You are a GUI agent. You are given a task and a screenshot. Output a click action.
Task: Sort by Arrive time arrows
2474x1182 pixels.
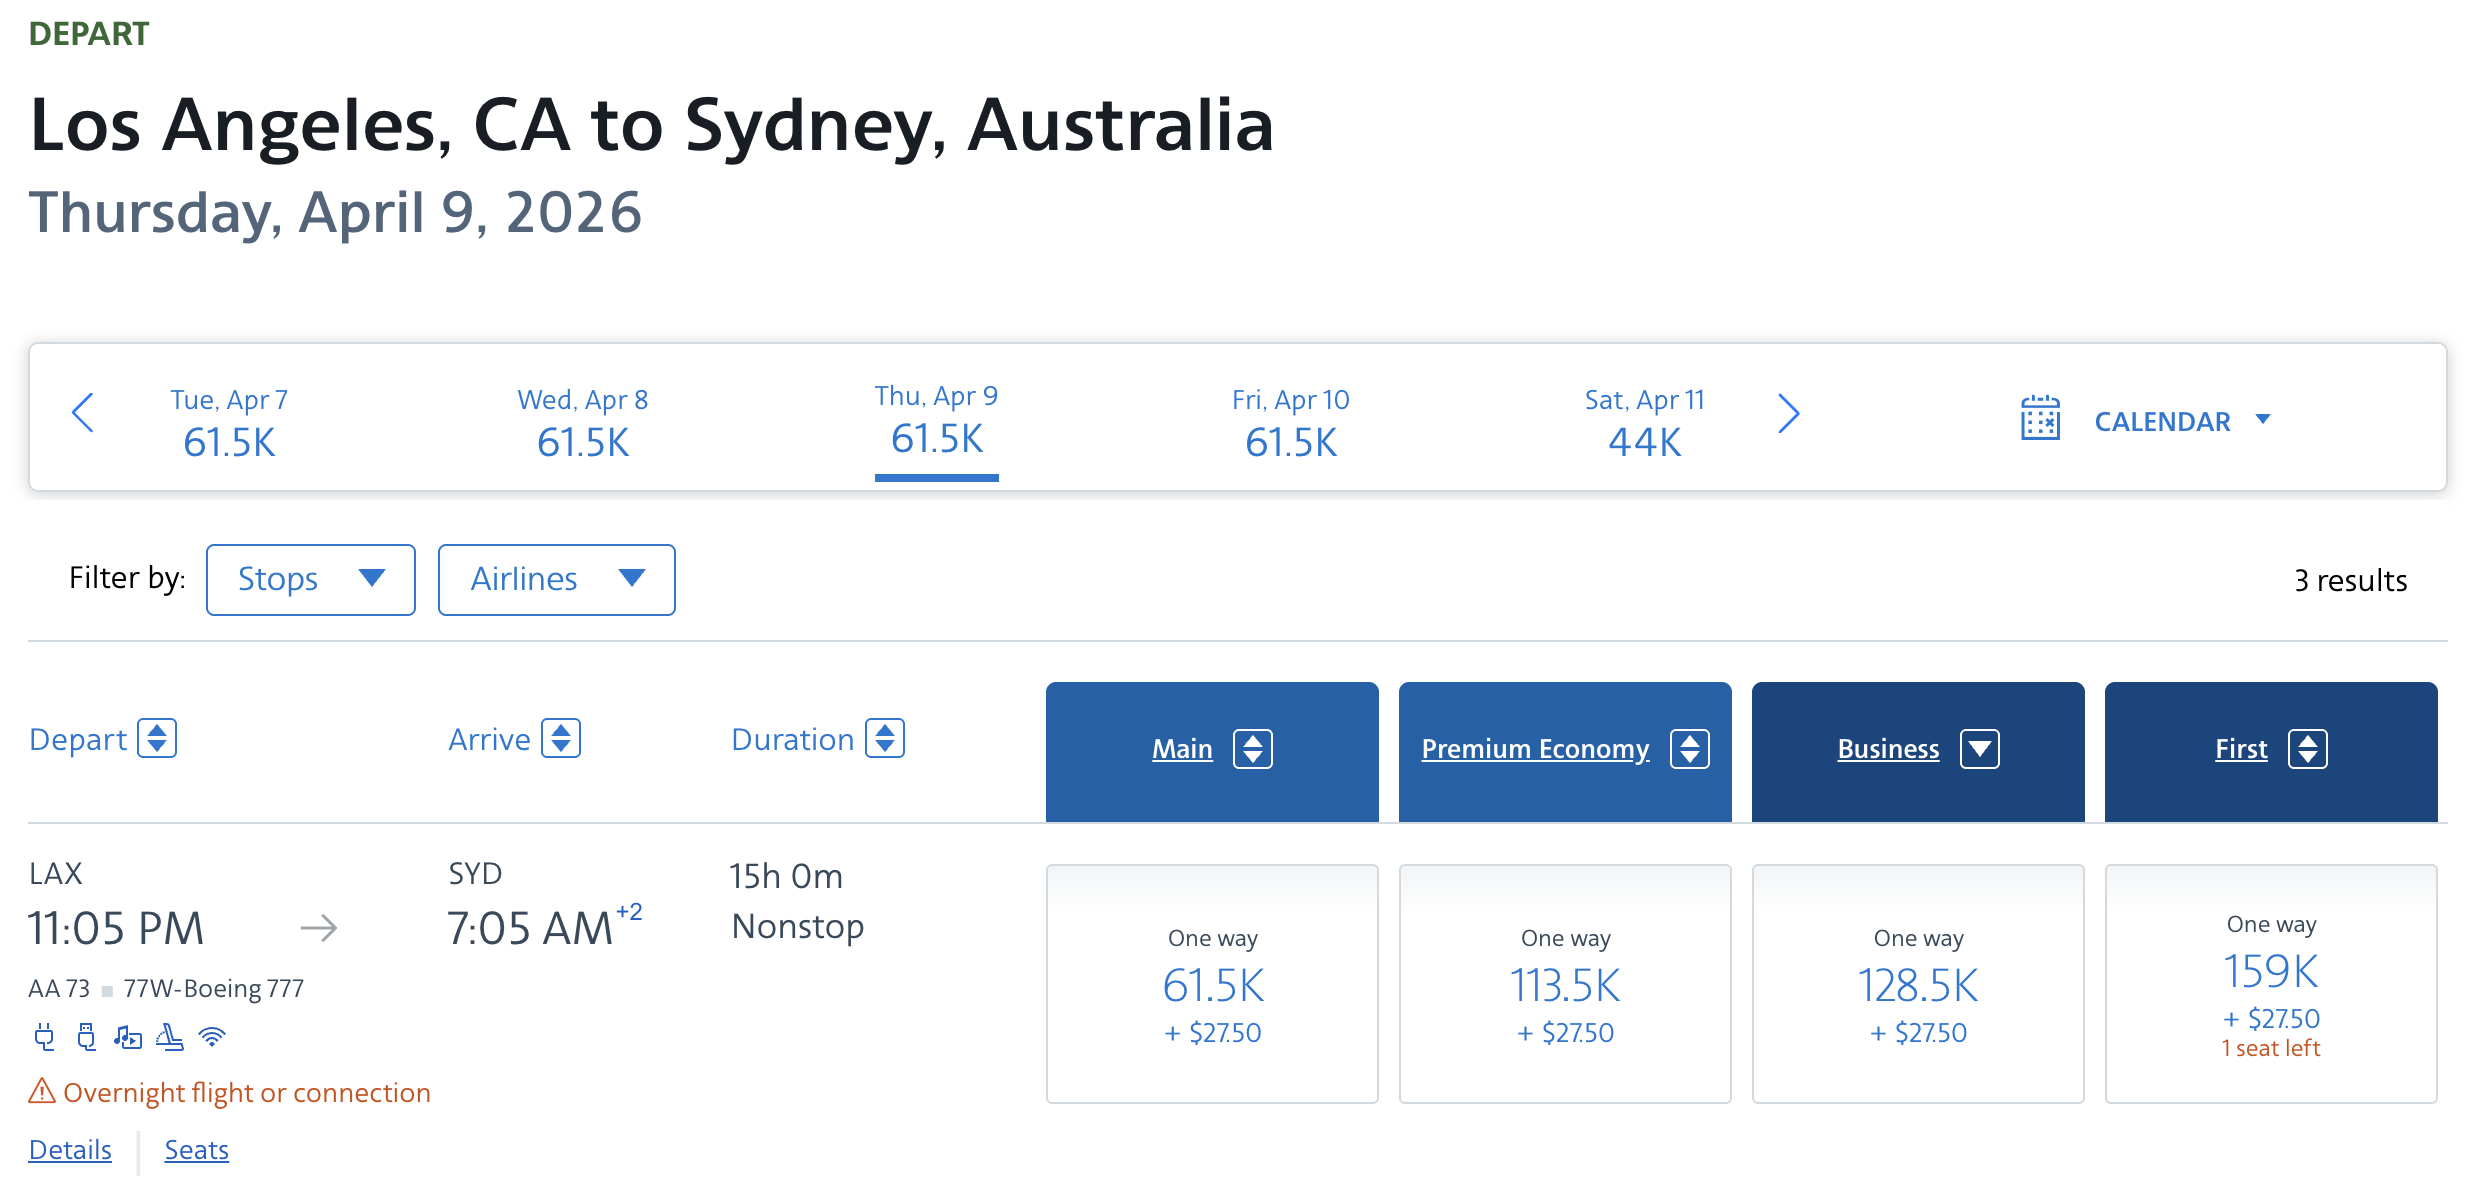pyautogui.click(x=561, y=738)
